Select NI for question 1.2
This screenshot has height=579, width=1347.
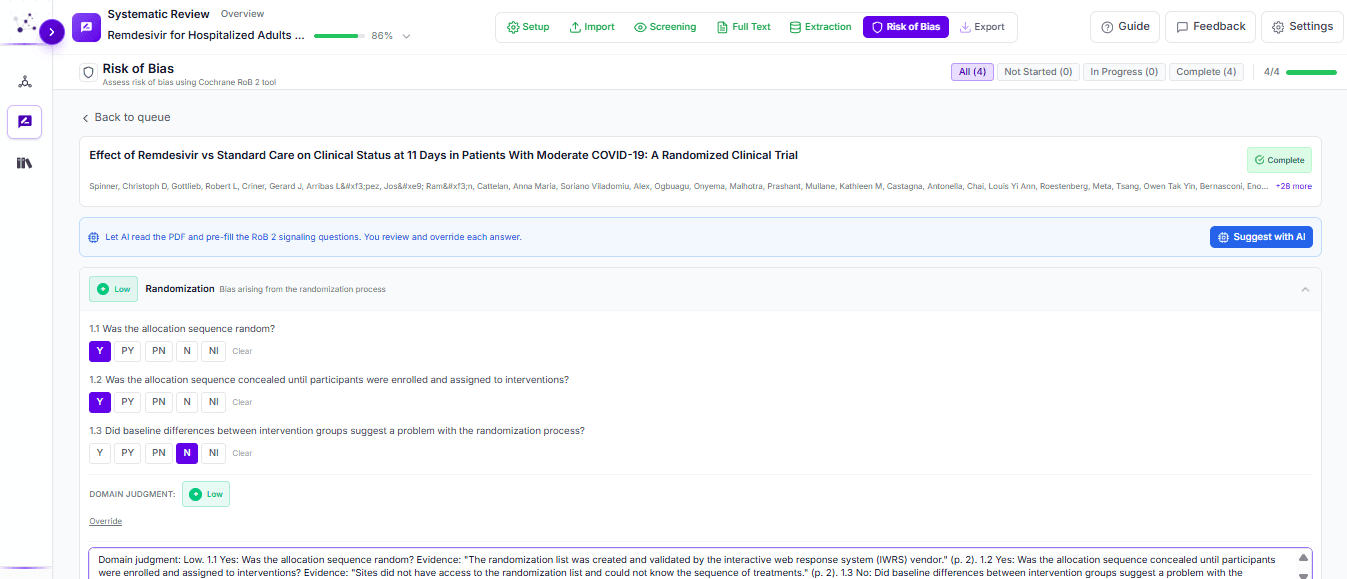[214, 402]
